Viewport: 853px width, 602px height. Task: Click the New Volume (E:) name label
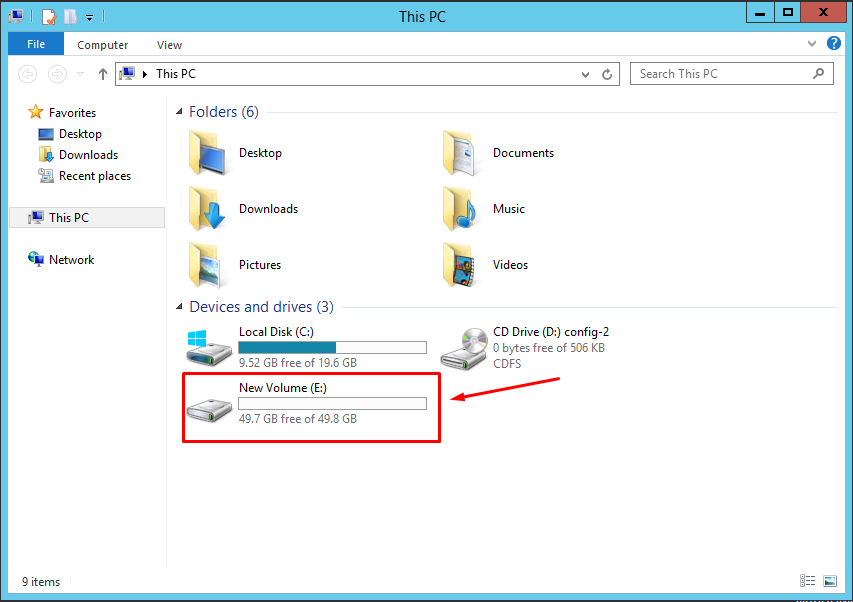coord(283,388)
